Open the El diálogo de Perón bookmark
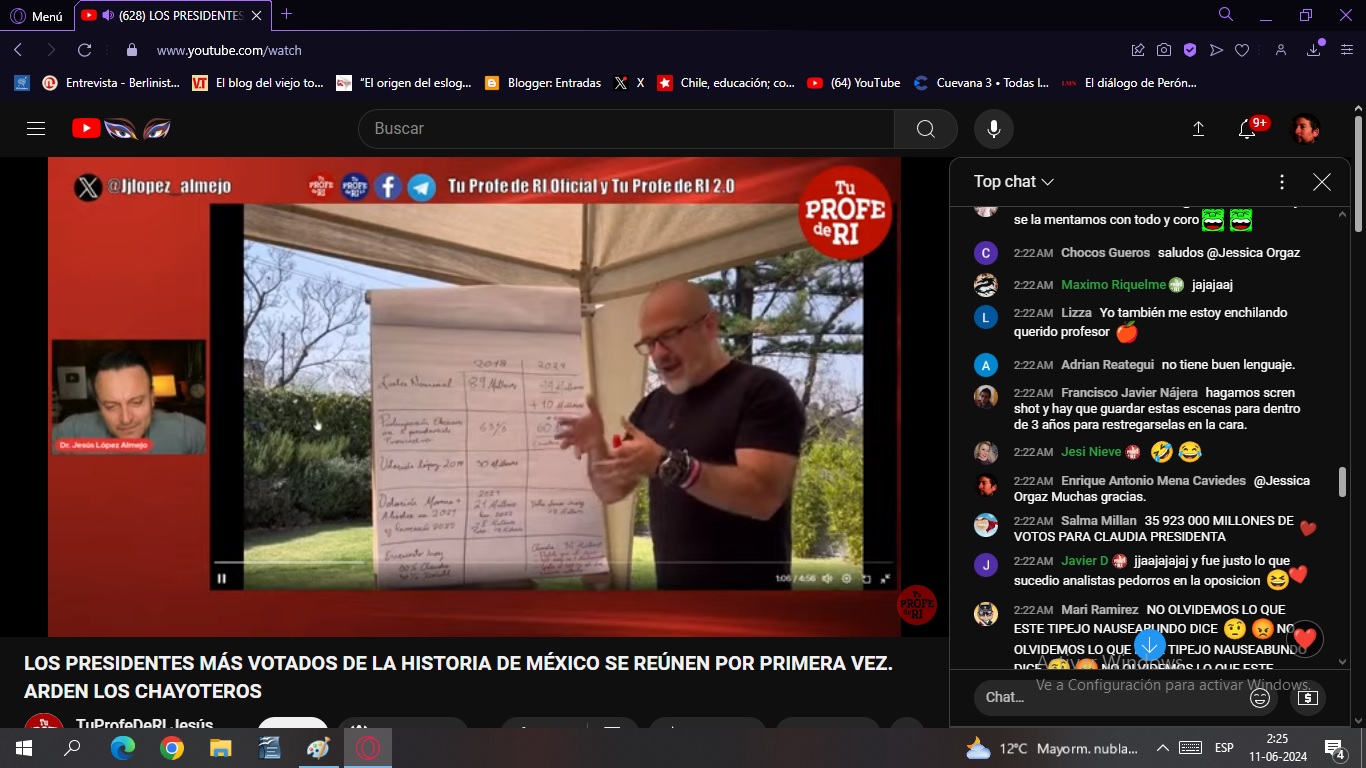Screen dimensions: 1366x768 tap(1129, 83)
